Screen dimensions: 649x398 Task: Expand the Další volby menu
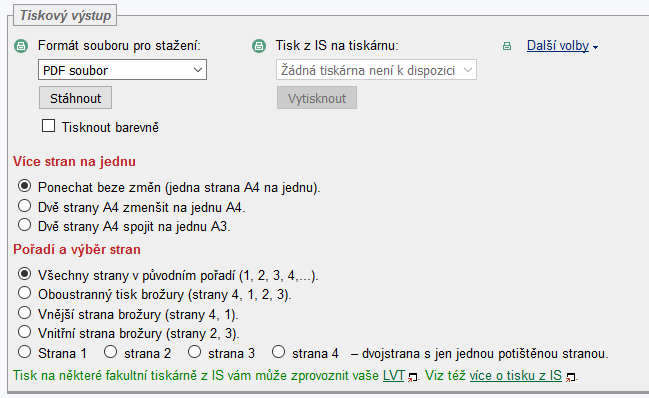pyautogui.click(x=562, y=46)
